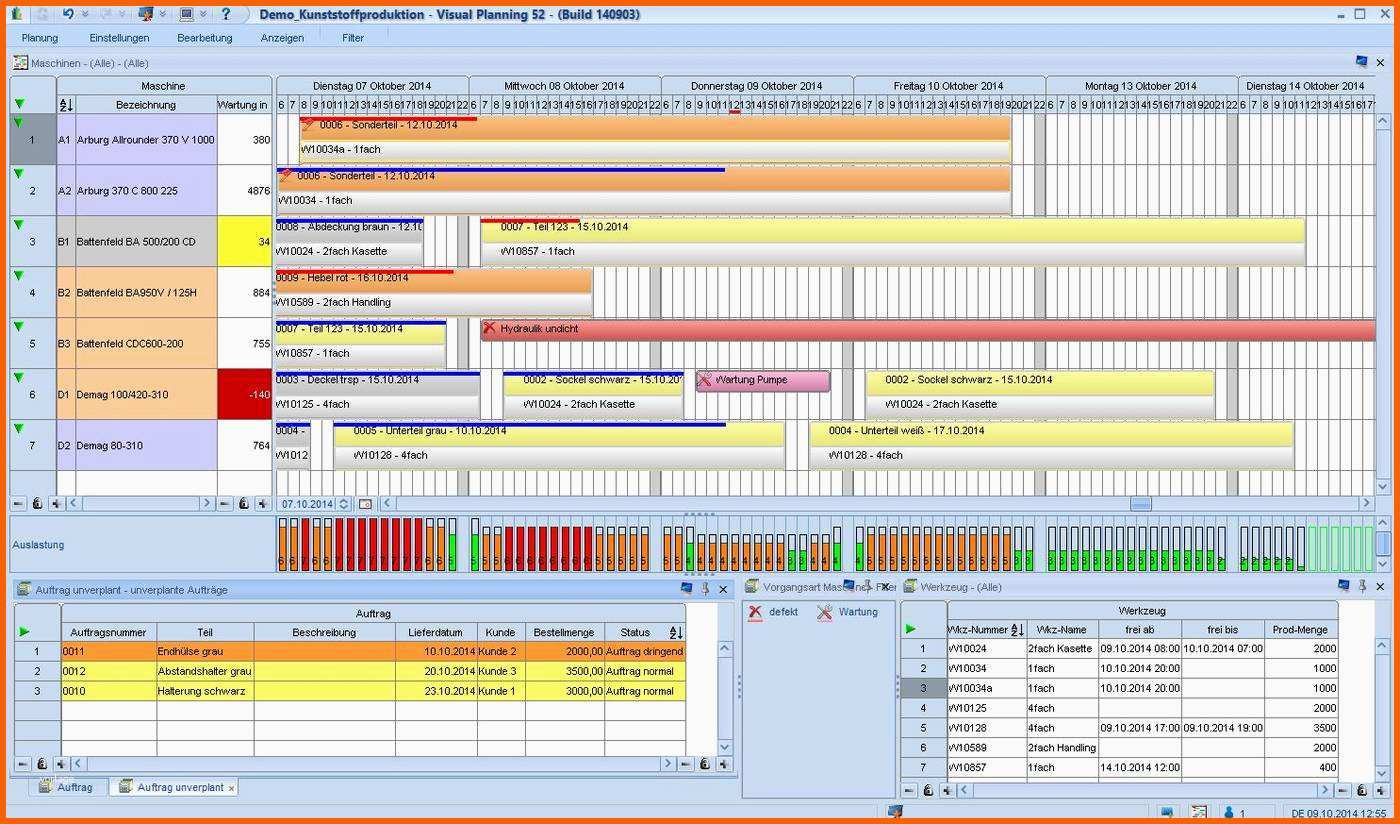The height and width of the screenshot is (824, 1400).
Task: Click the frei ab column header
Action: click(x=1139, y=630)
